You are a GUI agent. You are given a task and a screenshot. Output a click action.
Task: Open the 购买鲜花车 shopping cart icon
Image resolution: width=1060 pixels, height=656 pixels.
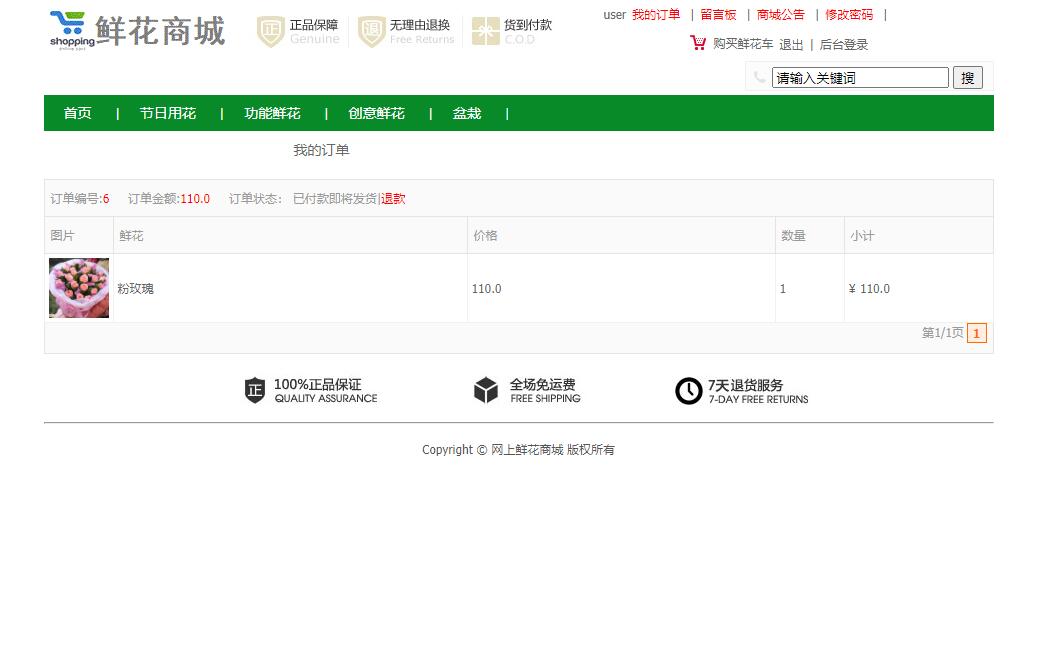(x=697, y=43)
